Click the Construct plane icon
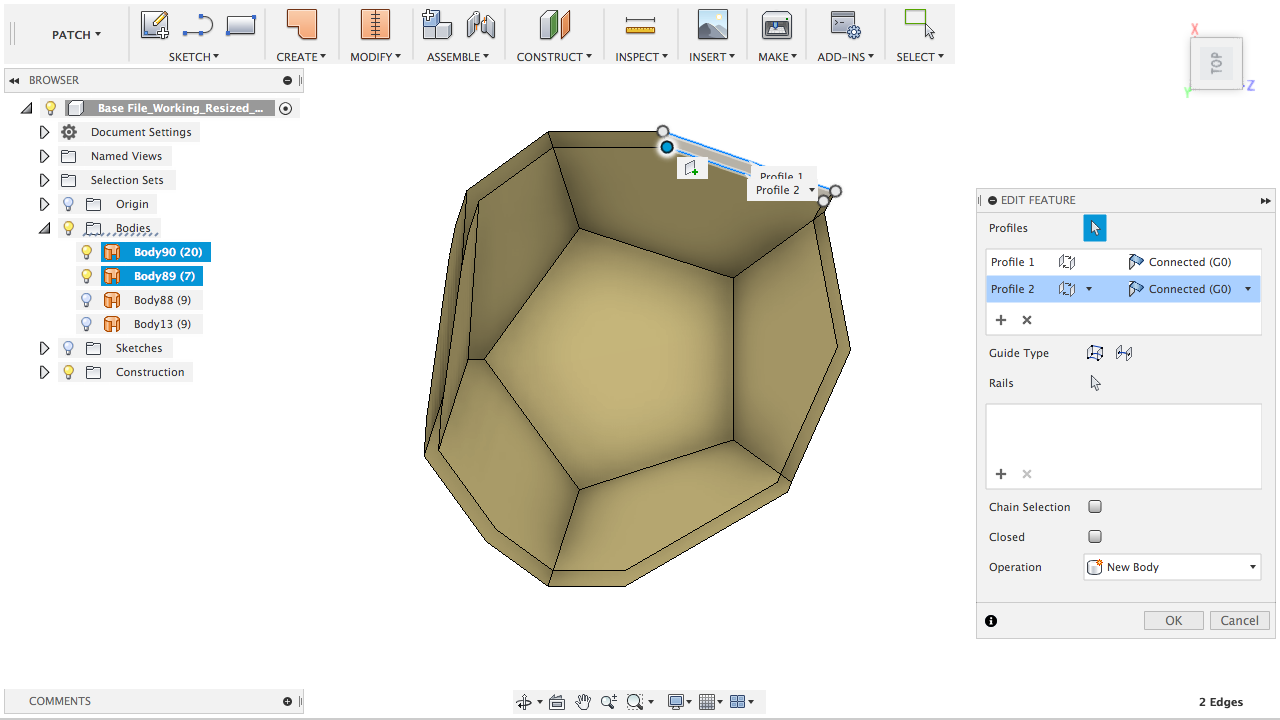Screen dimensions: 1280x720 554,25
